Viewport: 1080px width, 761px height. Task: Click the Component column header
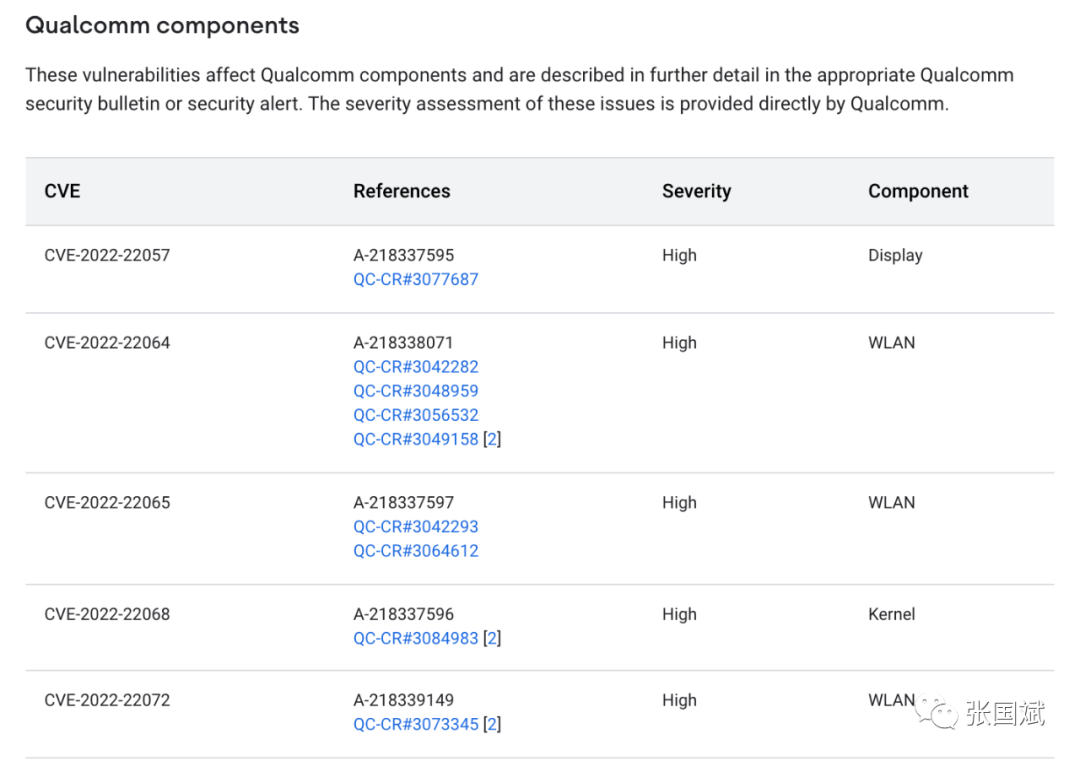coord(918,191)
